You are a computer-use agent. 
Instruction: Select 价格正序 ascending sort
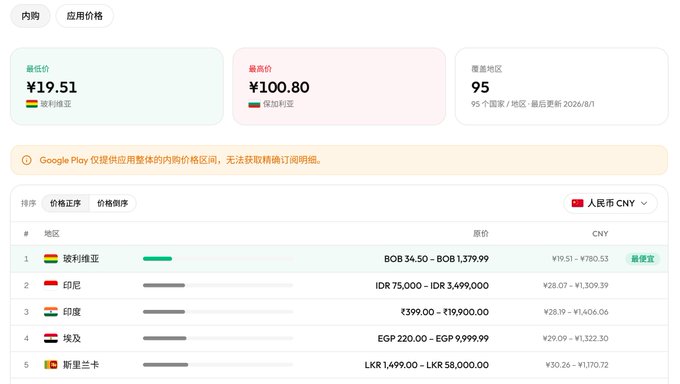point(65,203)
